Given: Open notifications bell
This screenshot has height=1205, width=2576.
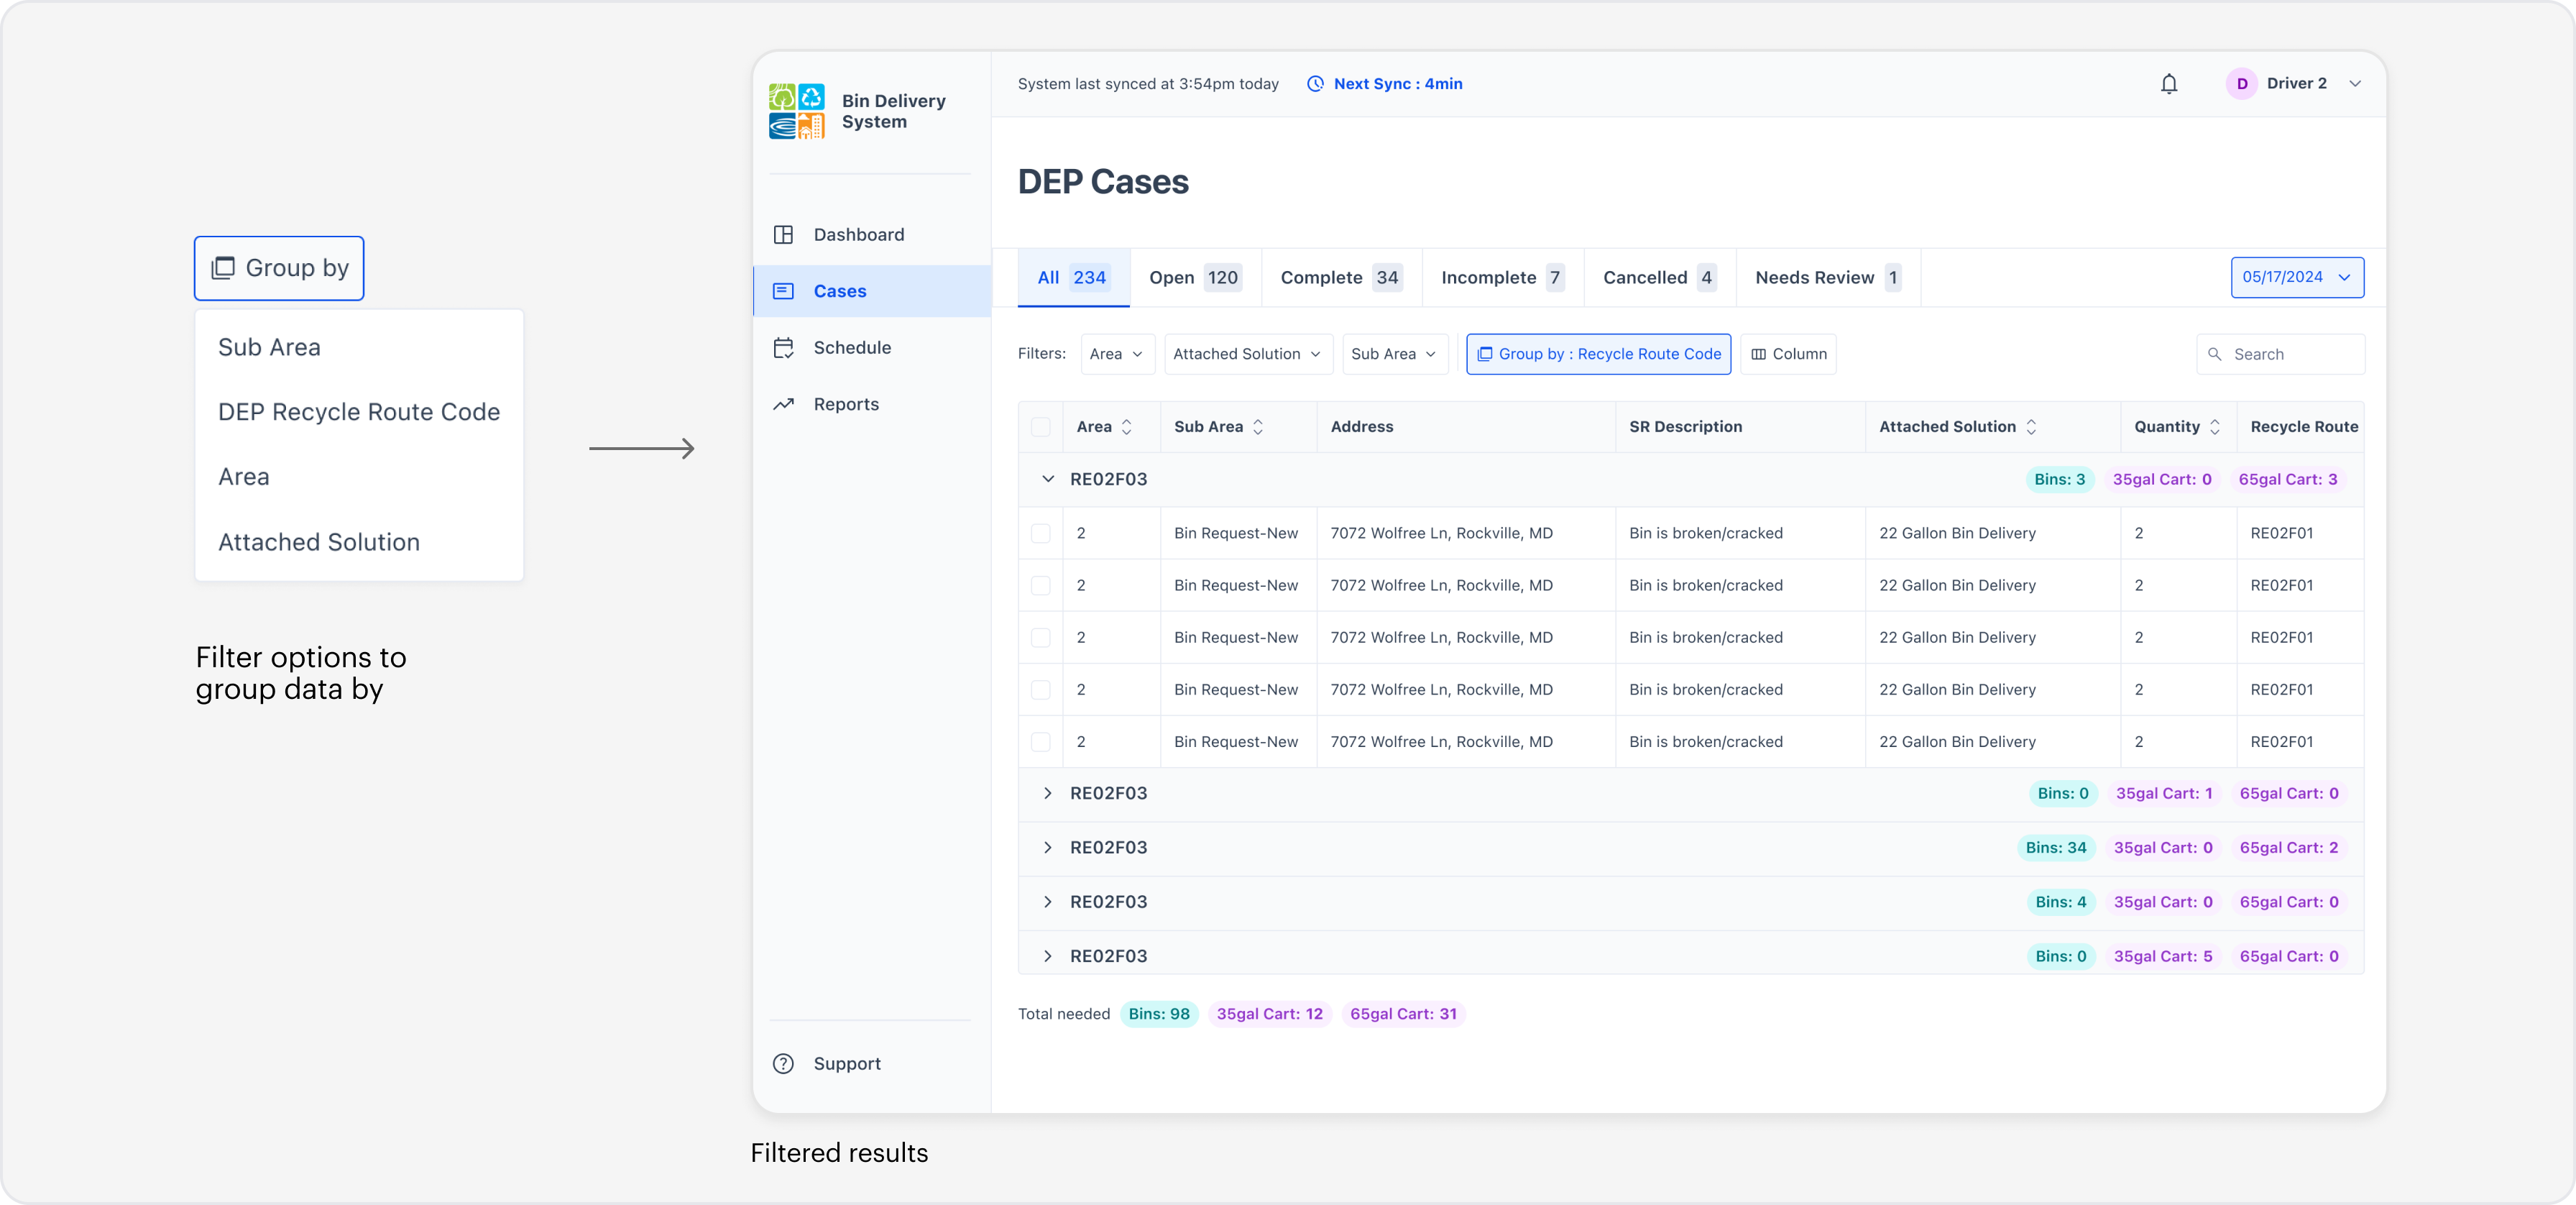Looking at the screenshot, I should point(2168,84).
